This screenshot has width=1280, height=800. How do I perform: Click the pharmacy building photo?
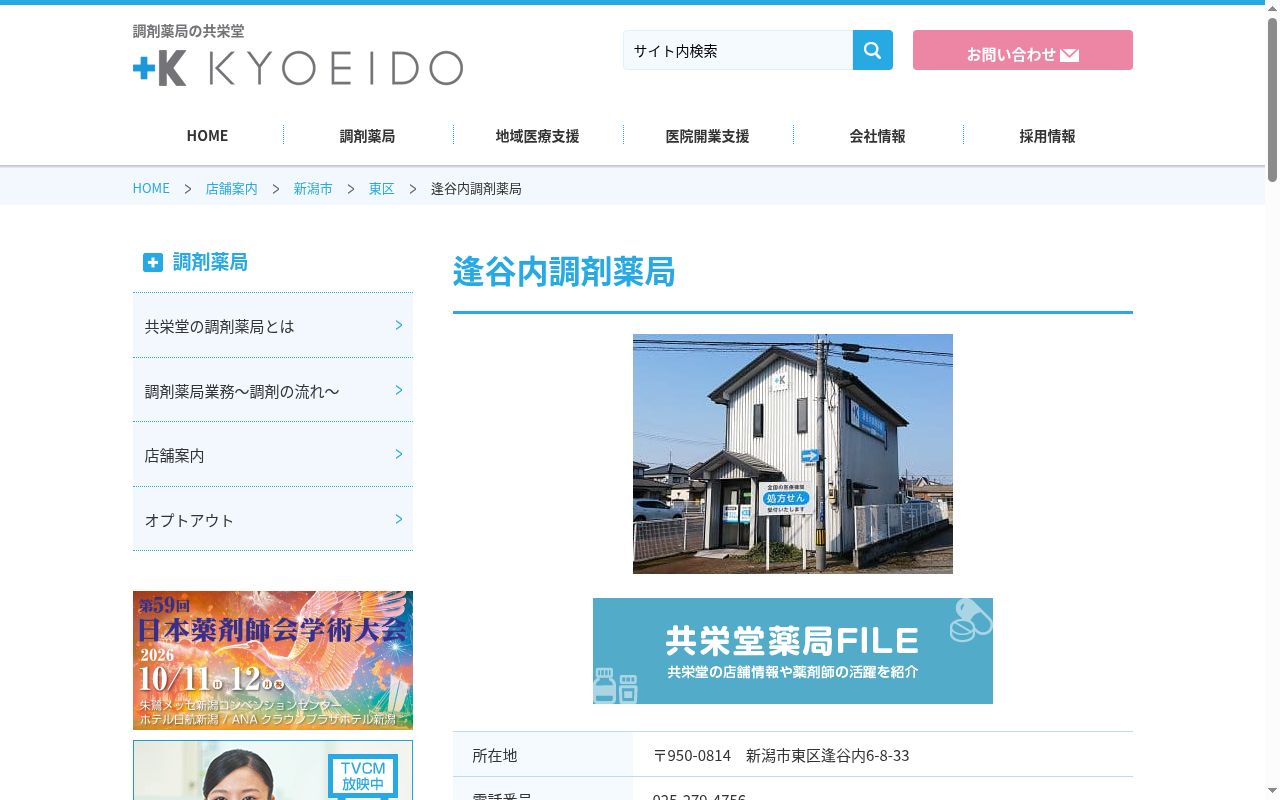pos(793,454)
